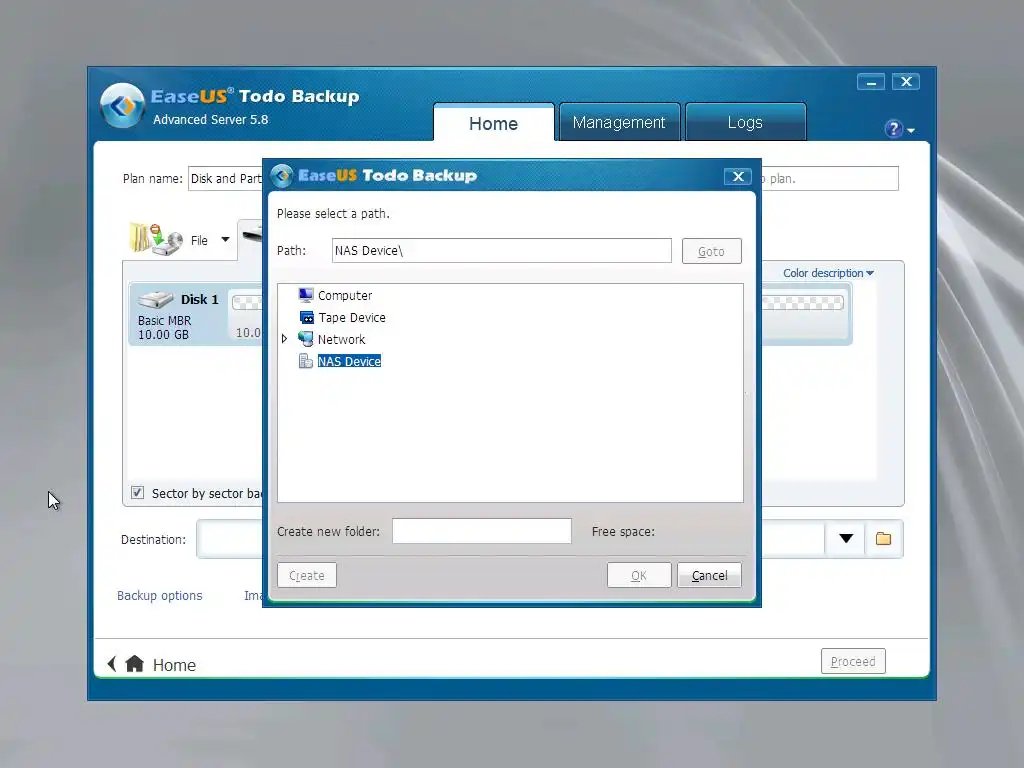Screen dimensions: 1024x768
Task: Toggle the Sector by sector backup checkbox
Action: click(x=137, y=492)
